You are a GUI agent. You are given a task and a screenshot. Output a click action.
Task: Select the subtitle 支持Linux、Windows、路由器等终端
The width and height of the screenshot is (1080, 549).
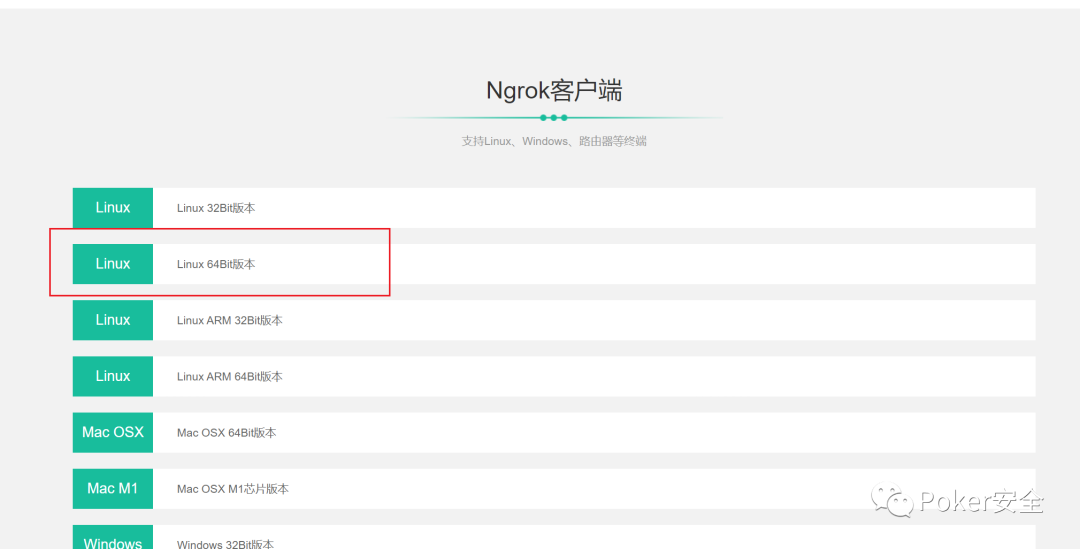[x=554, y=141]
